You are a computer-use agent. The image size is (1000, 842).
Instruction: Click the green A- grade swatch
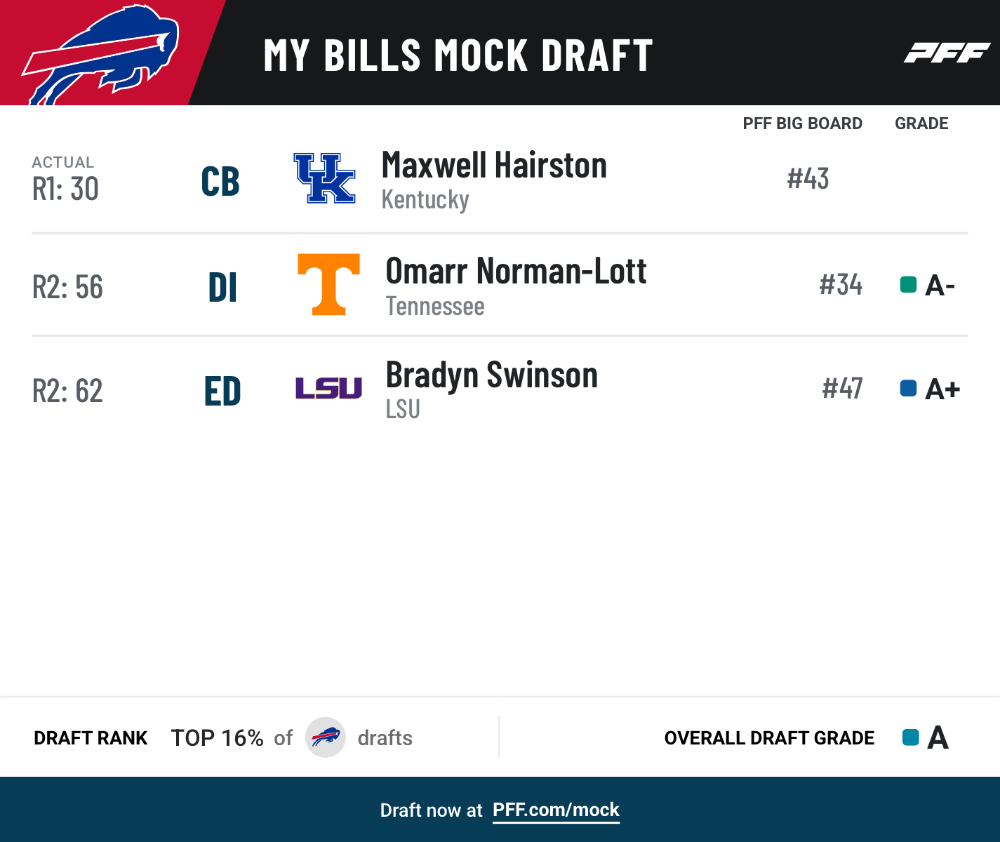pos(908,284)
